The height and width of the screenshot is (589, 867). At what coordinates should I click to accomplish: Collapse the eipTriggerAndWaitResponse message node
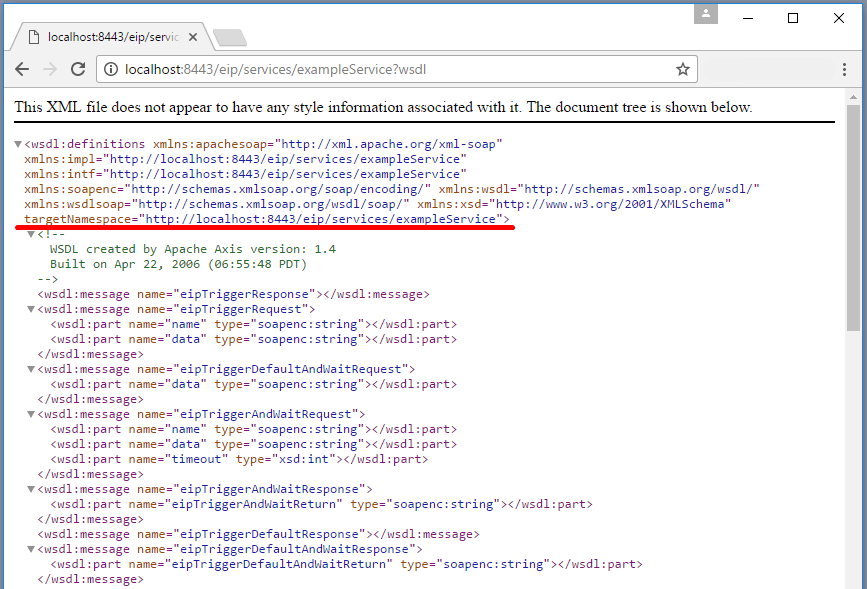tap(32, 489)
